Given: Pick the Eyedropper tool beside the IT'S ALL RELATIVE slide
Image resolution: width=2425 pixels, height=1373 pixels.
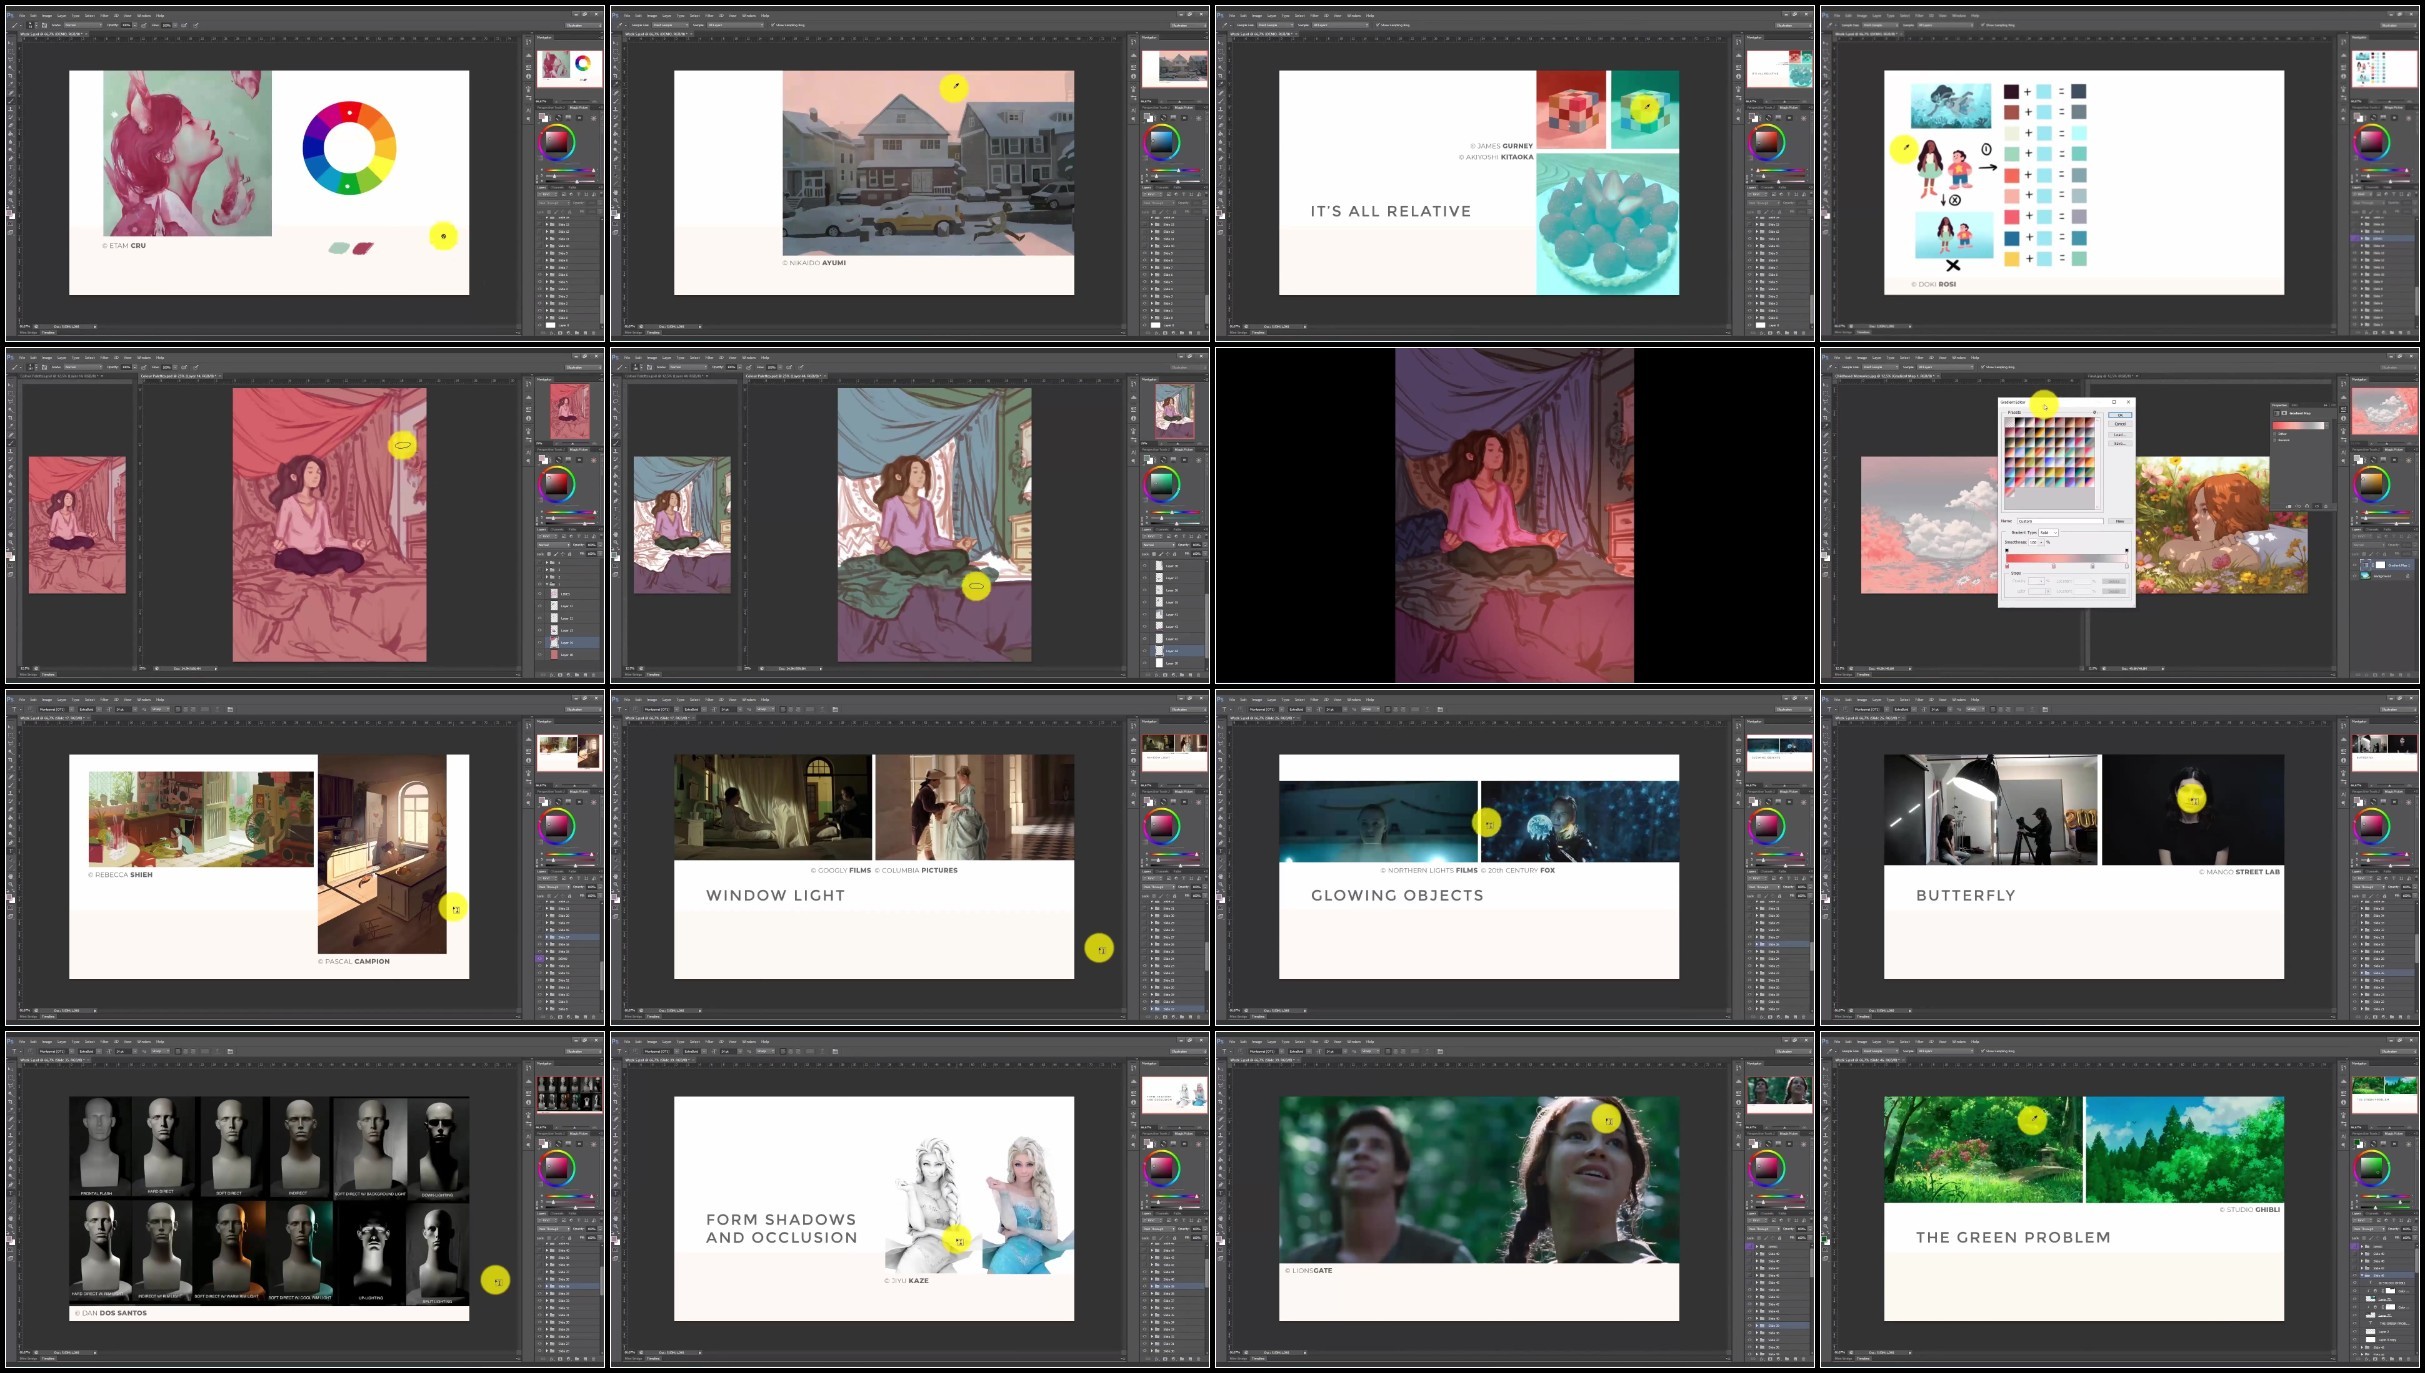Looking at the screenshot, I should [1221, 84].
